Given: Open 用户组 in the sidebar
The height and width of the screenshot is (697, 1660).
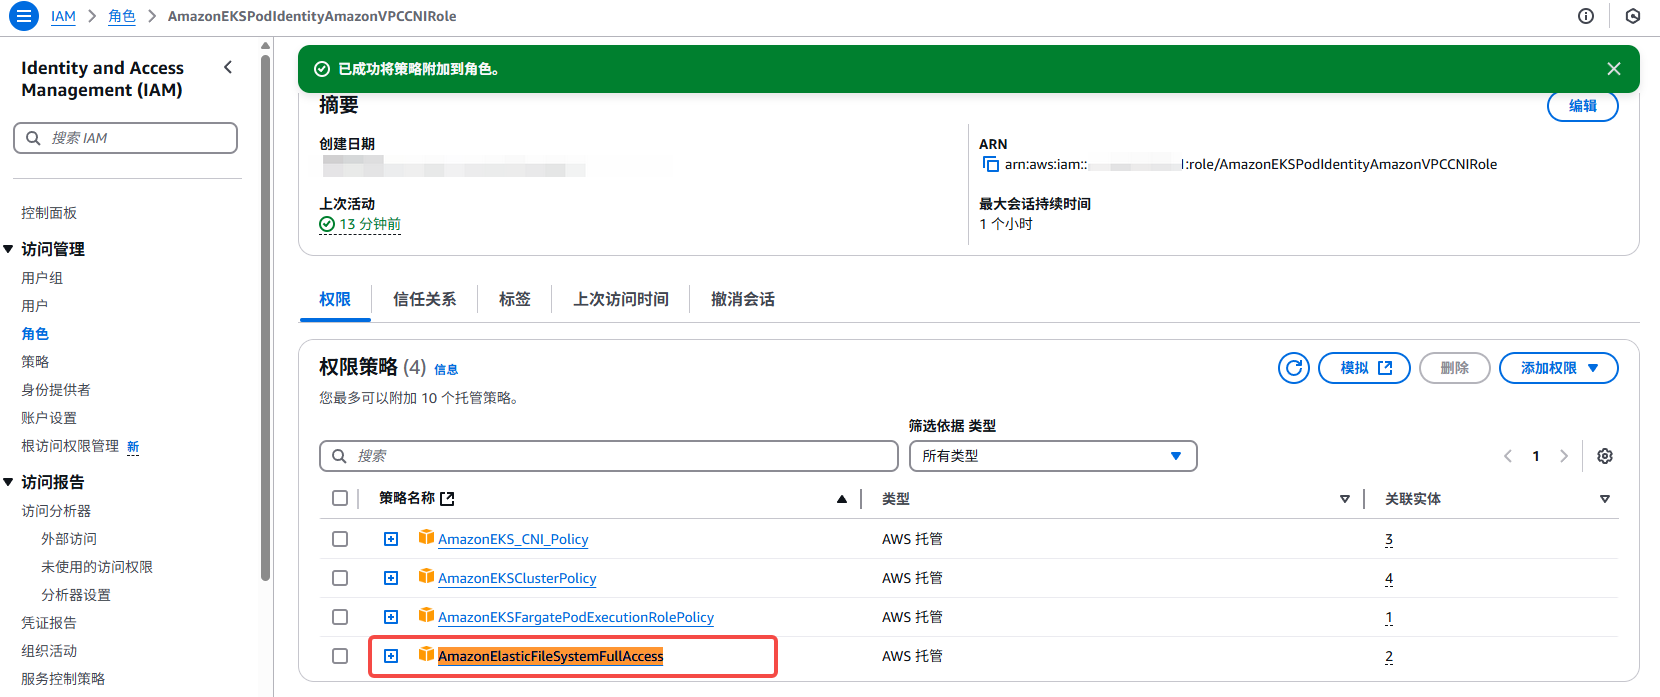Looking at the screenshot, I should [x=42, y=278].
